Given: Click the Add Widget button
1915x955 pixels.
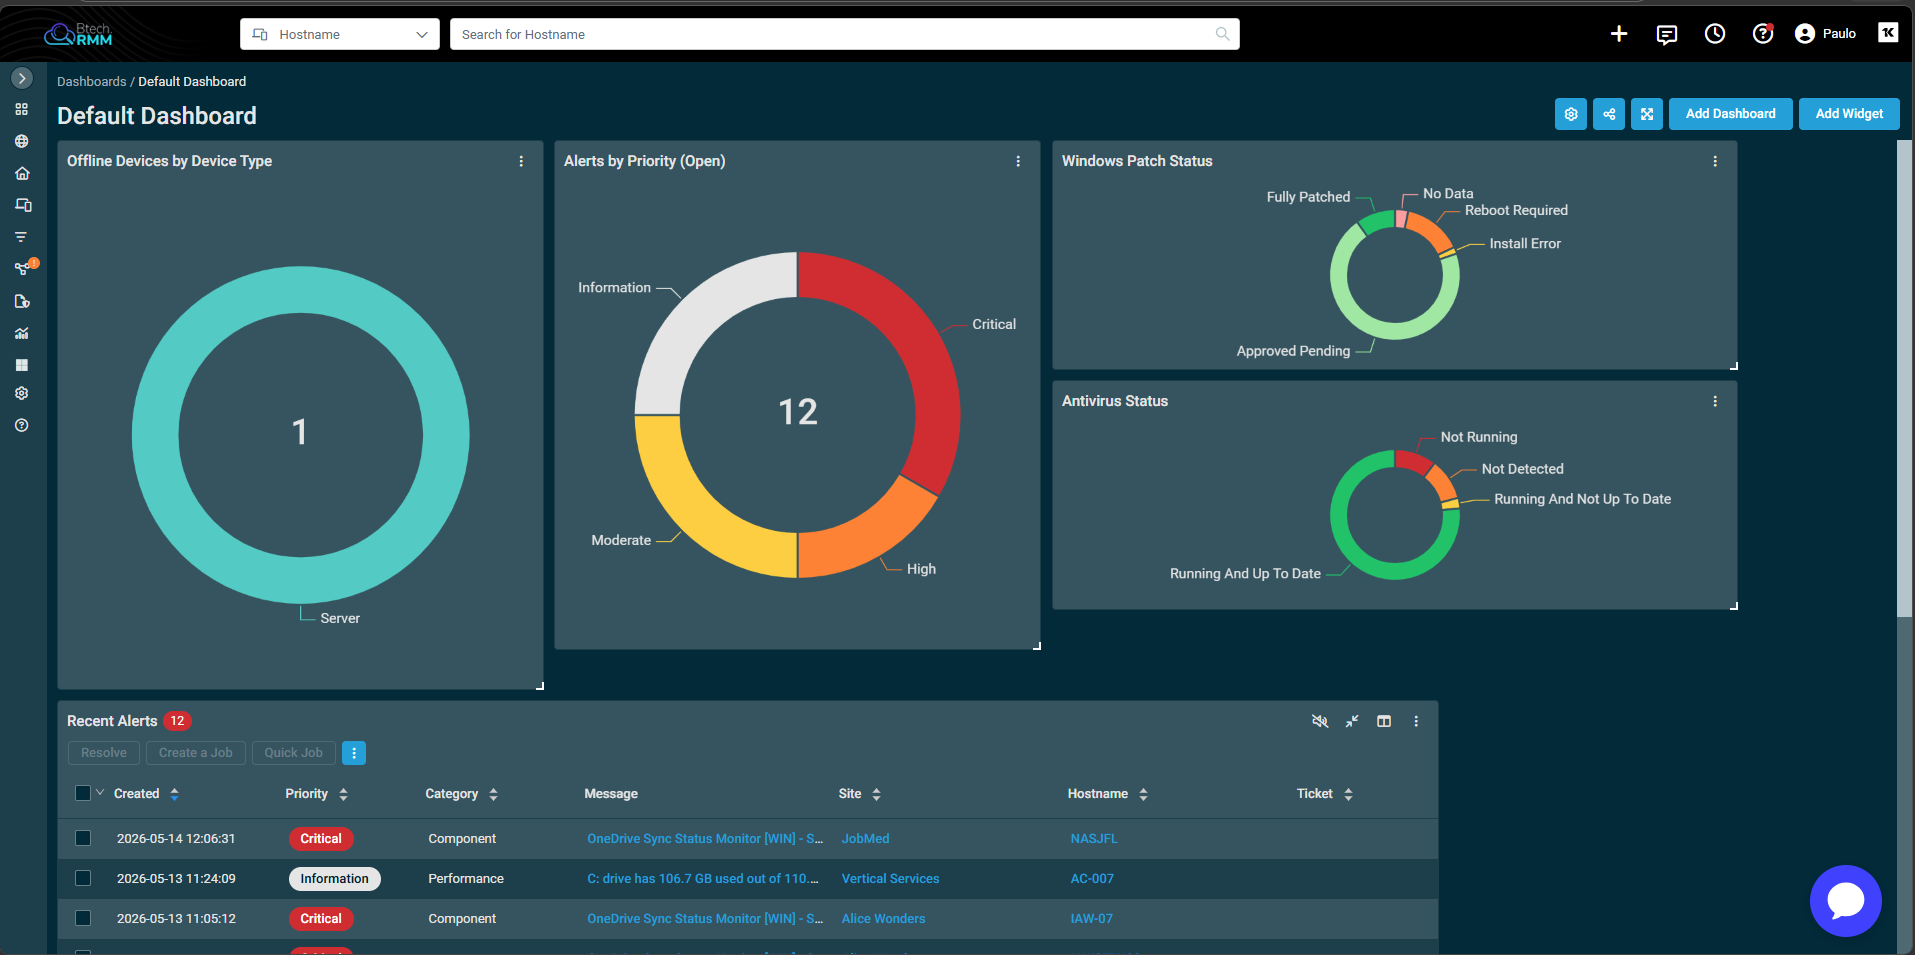Looking at the screenshot, I should (x=1849, y=114).
